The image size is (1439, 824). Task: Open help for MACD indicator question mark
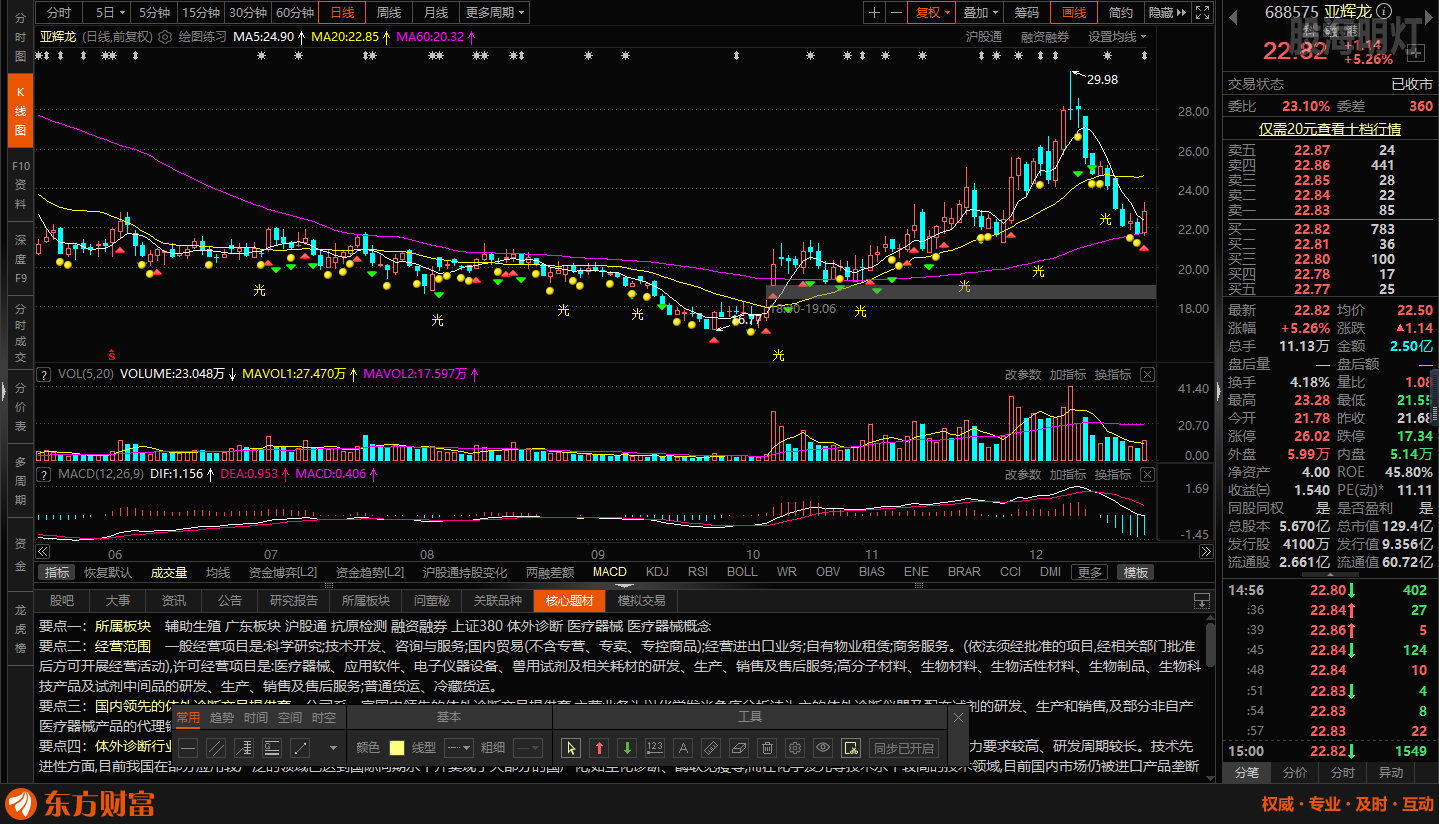(x=44, y=474)
